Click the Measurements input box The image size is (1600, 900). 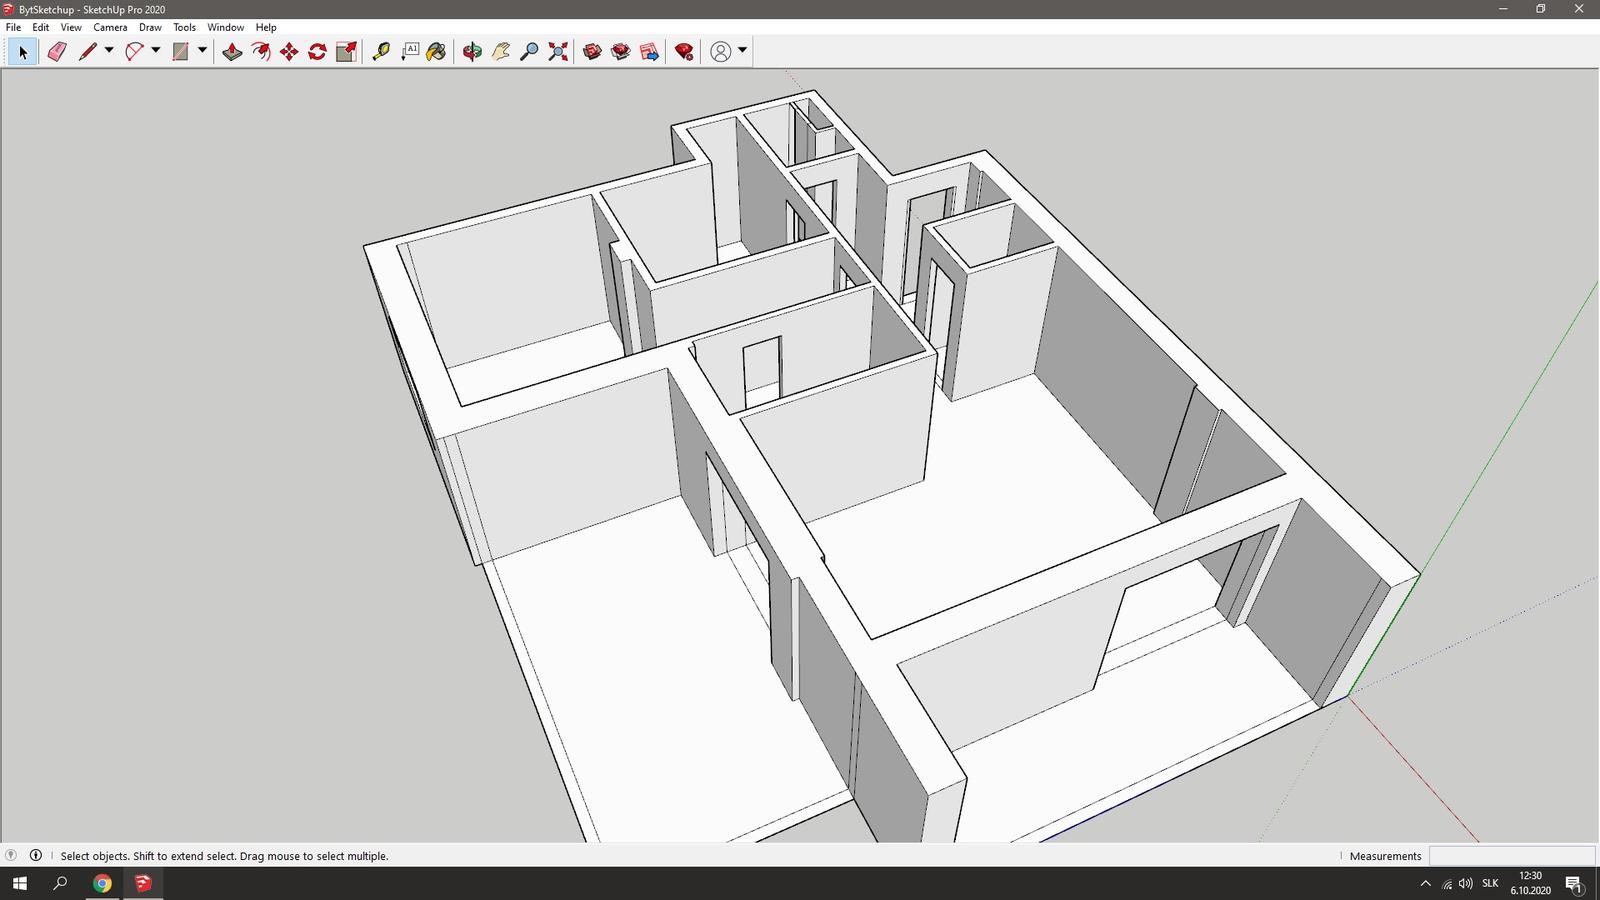pyautogui.click(x=1511, y=856)
